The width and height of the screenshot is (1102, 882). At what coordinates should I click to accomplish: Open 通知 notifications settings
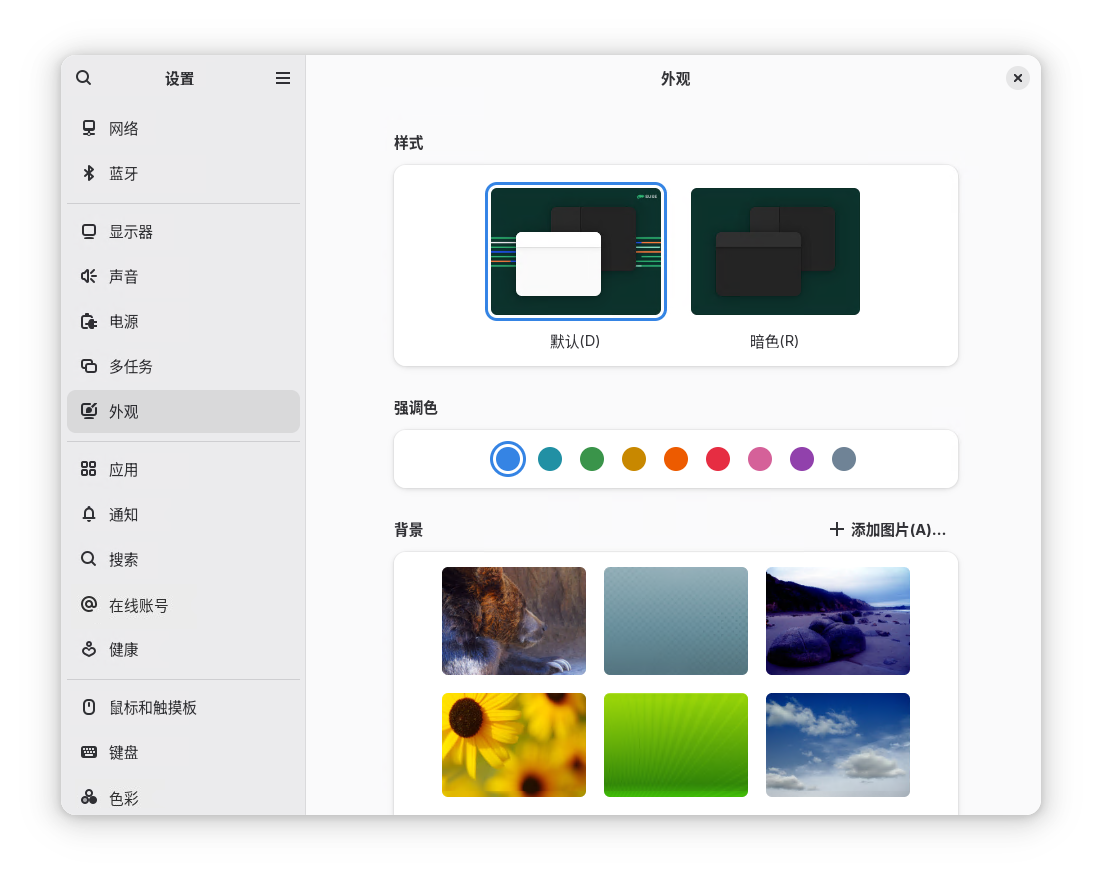click(x=124, y=514)
